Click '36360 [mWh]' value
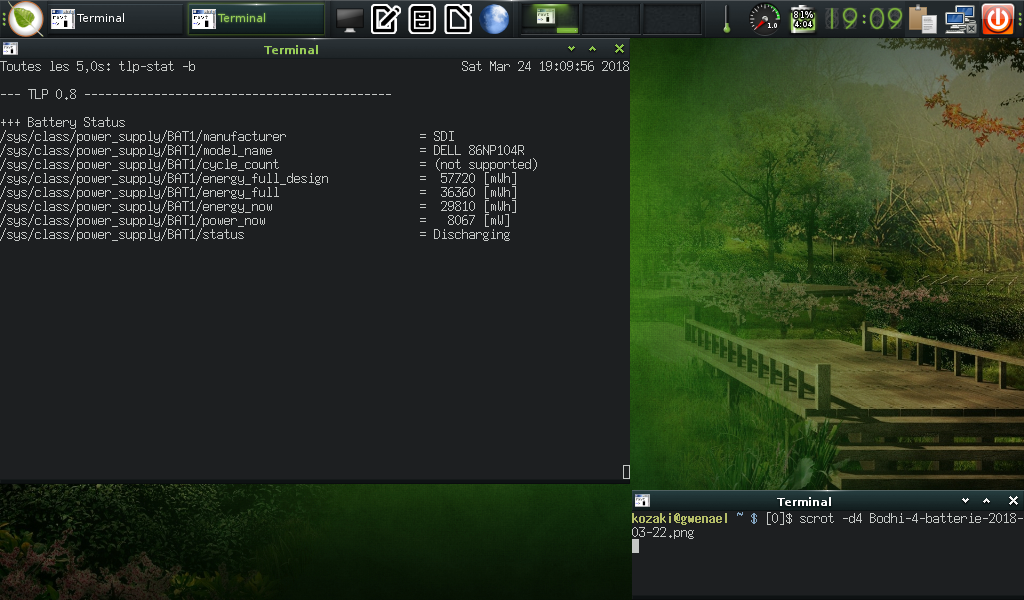Screen dimensions: 1024x600 pos(478,193)
